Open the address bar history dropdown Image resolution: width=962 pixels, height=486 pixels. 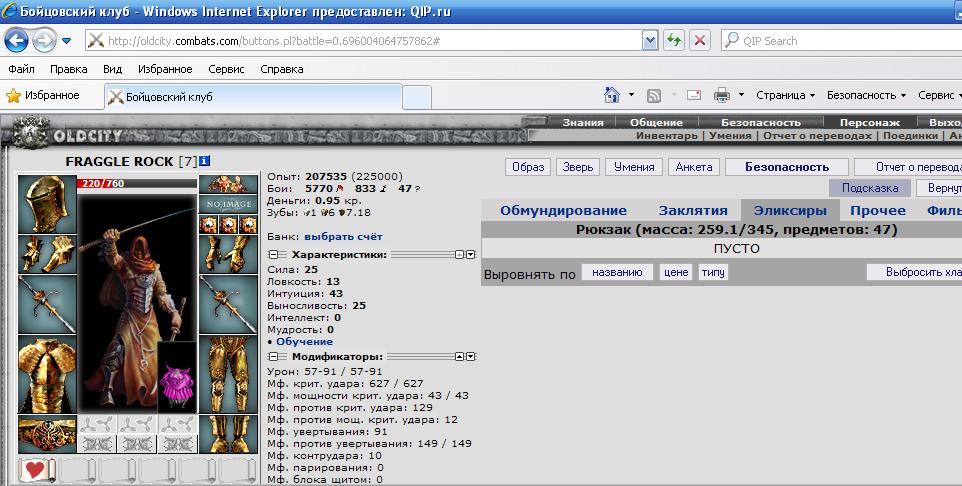(x=650, y=41)
